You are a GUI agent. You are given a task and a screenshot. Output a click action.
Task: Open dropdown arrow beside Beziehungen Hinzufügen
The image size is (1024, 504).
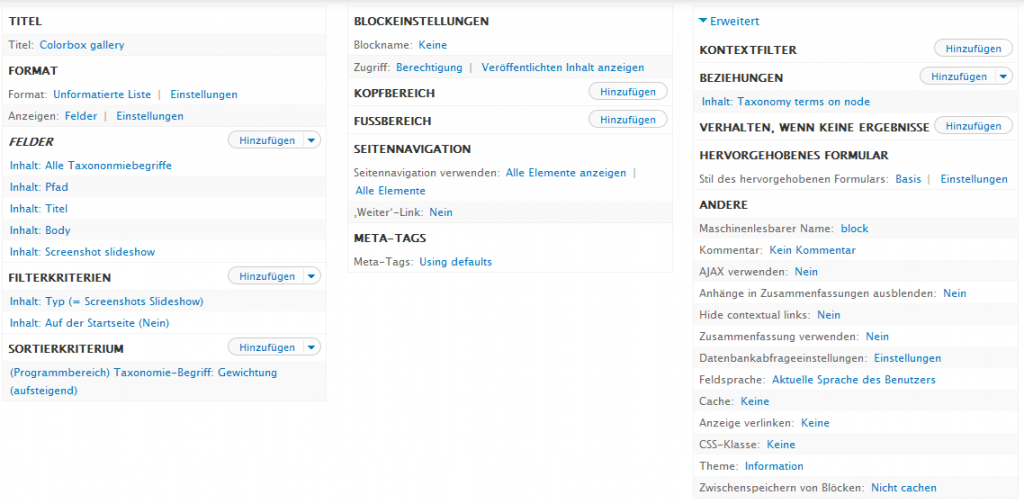pyautogui.click(x=1003, y=76)
